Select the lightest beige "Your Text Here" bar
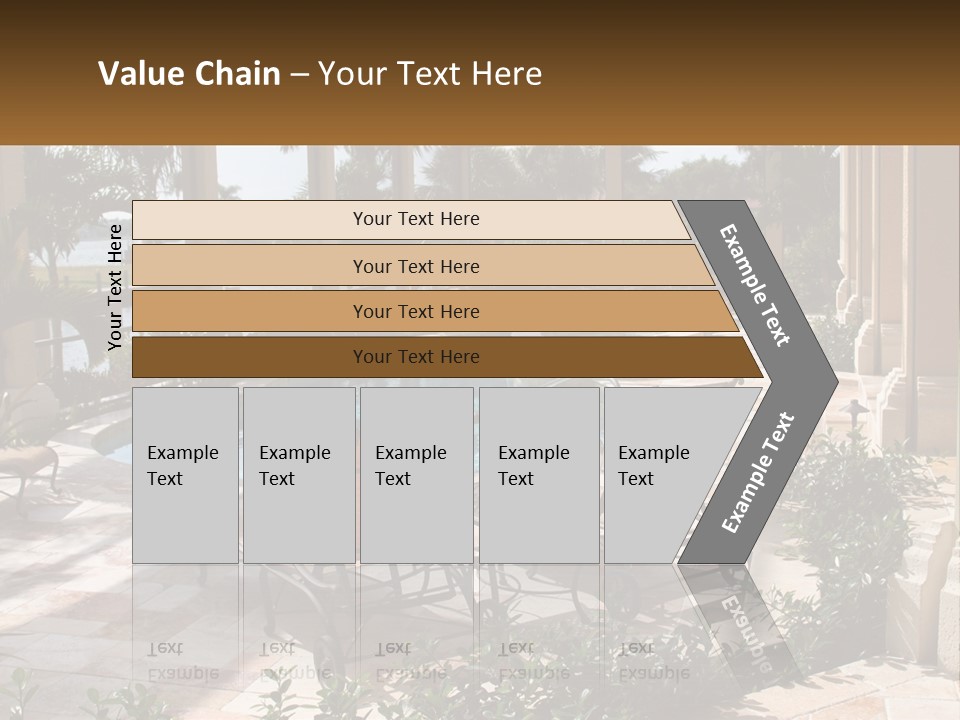Viewport: 960px width, 720px height. click(x=415, y=219)
